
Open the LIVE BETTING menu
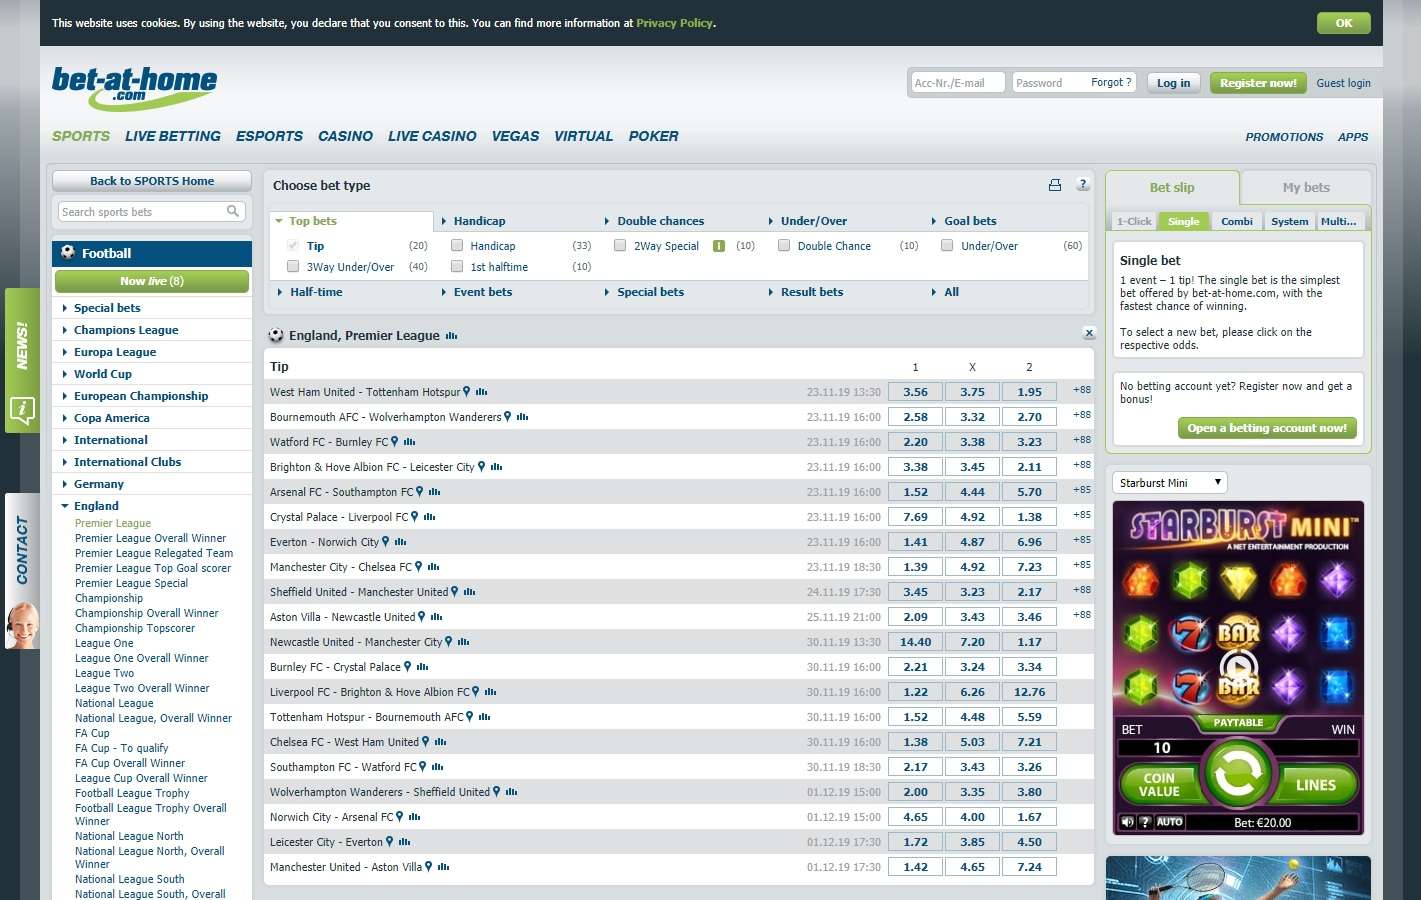pyautogui.click(x=172, y=136)
